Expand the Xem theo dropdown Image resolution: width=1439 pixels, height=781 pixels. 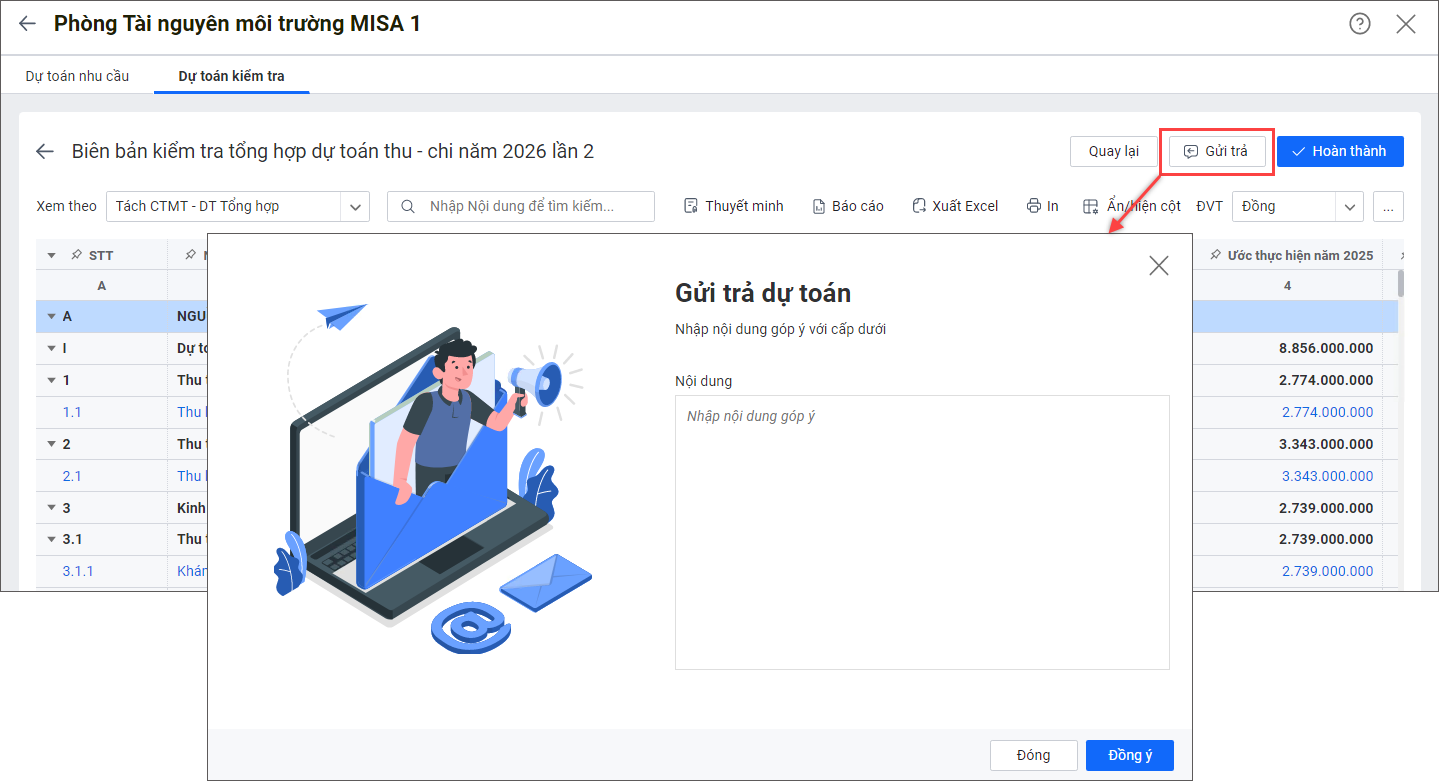355,206
